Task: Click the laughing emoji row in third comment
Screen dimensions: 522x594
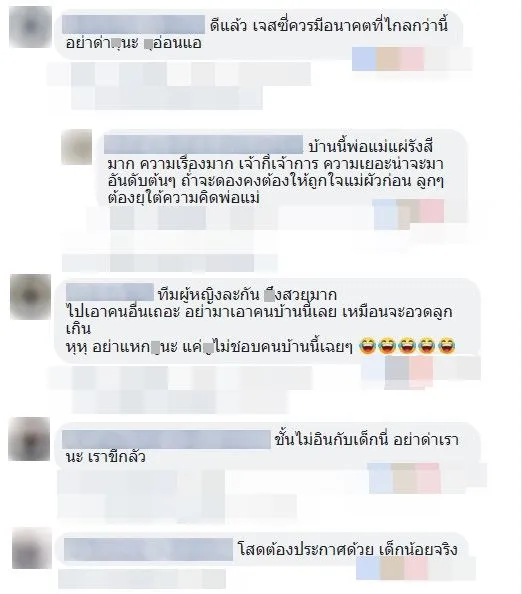Action: (x=407, y=346)
